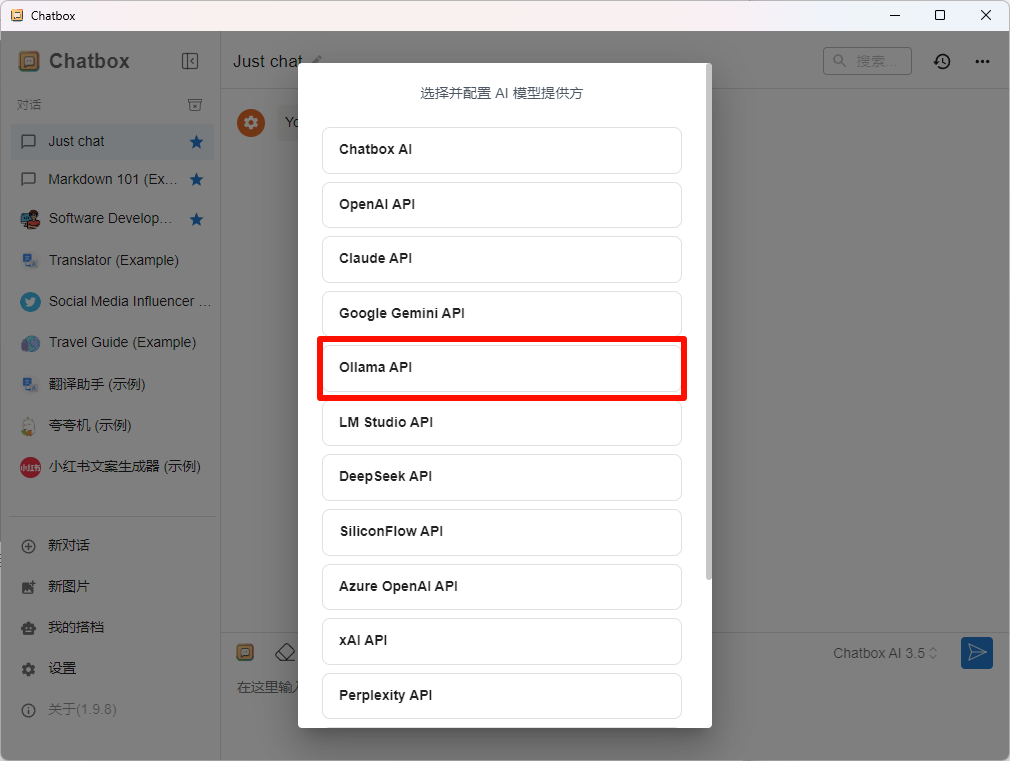Open the message history icon at top right

[x=941, y=61]
